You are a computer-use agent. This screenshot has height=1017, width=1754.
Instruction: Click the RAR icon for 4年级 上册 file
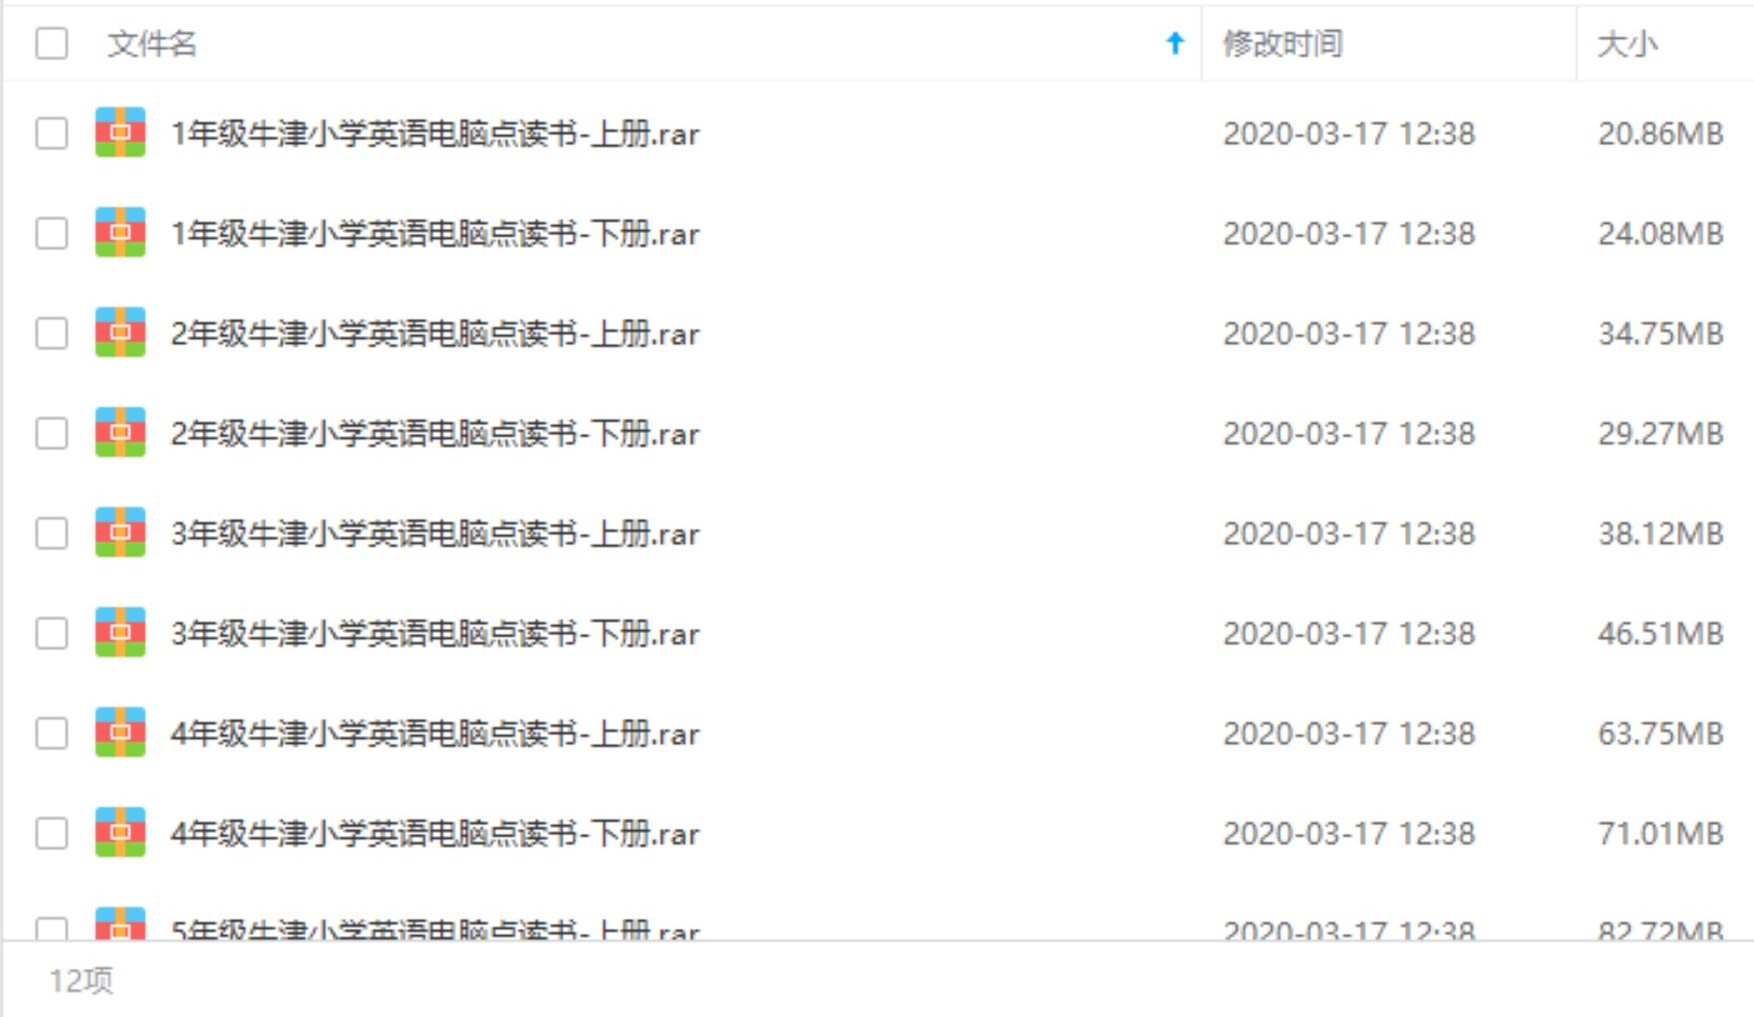click(120, 732)
